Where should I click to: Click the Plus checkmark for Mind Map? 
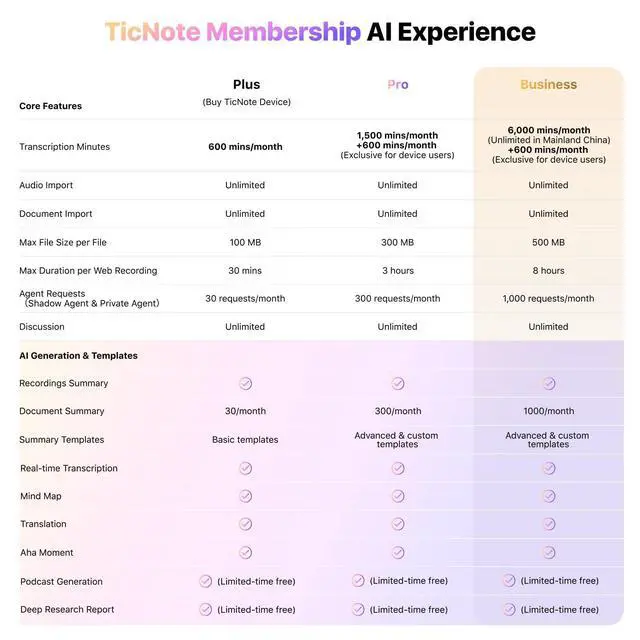pyautogui.click(x=245, y=496)
